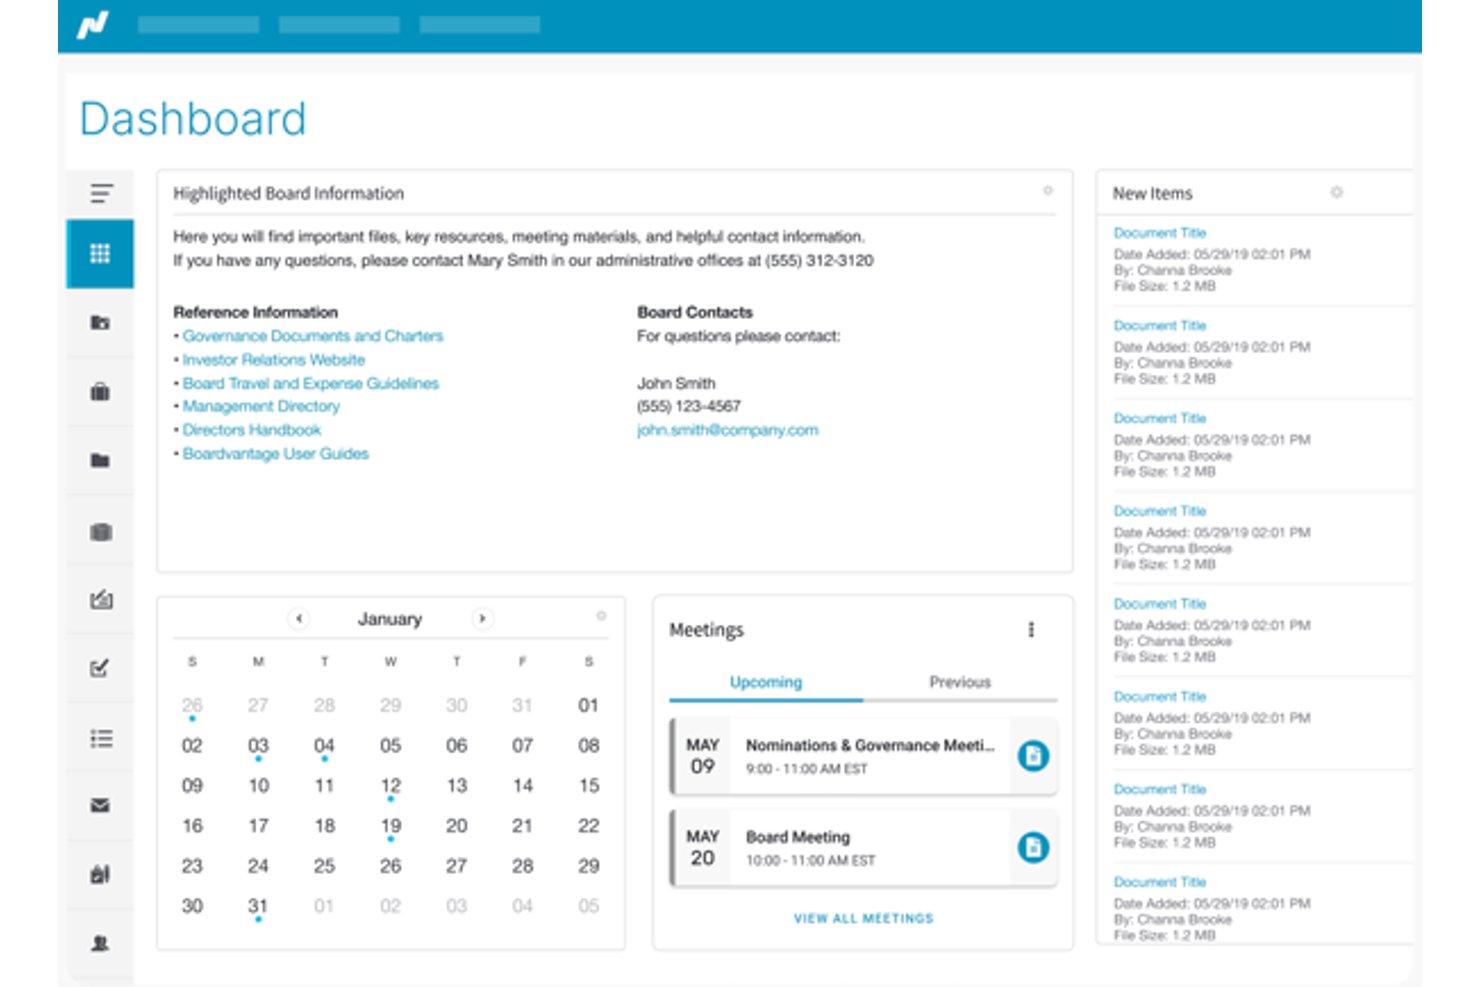The width and height of the screenshot is (1480, 987).
Task: Open the briefcase icon in the sidebar
Action: click(100, 391)
